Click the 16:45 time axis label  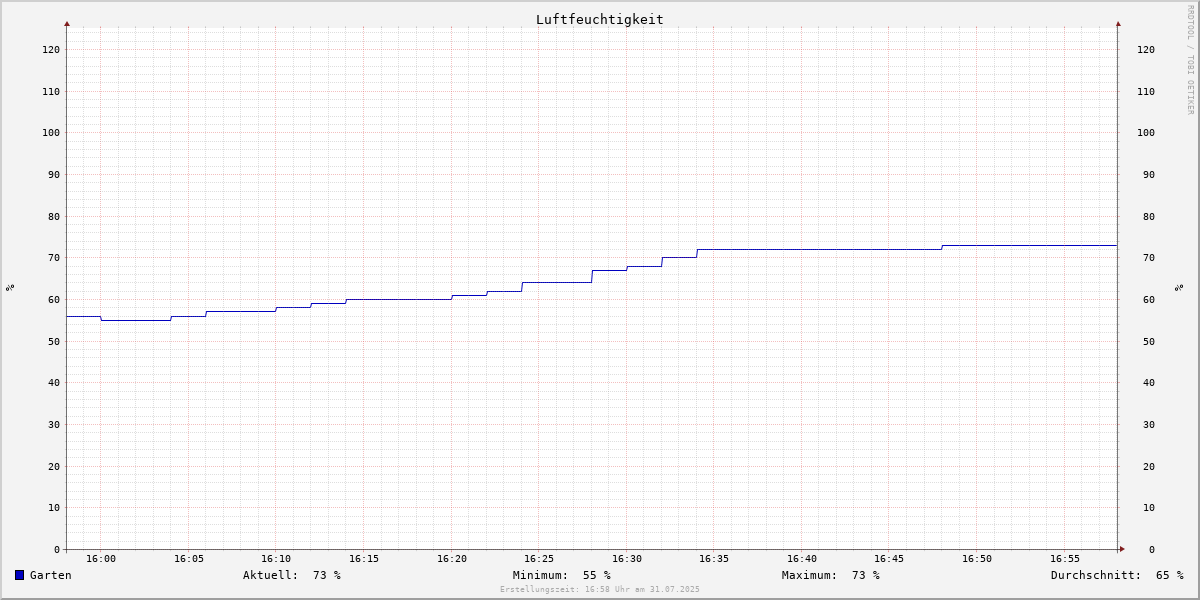coord(889,558)
